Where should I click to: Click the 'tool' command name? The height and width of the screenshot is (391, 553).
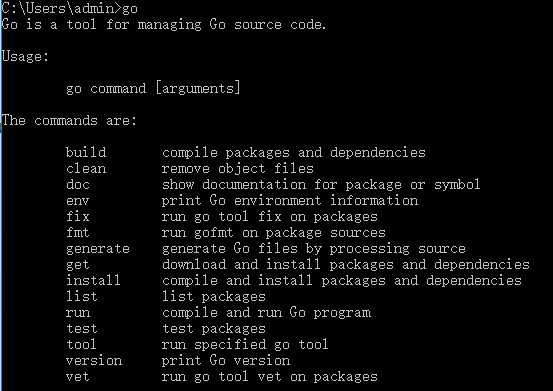tap(81, 344)
